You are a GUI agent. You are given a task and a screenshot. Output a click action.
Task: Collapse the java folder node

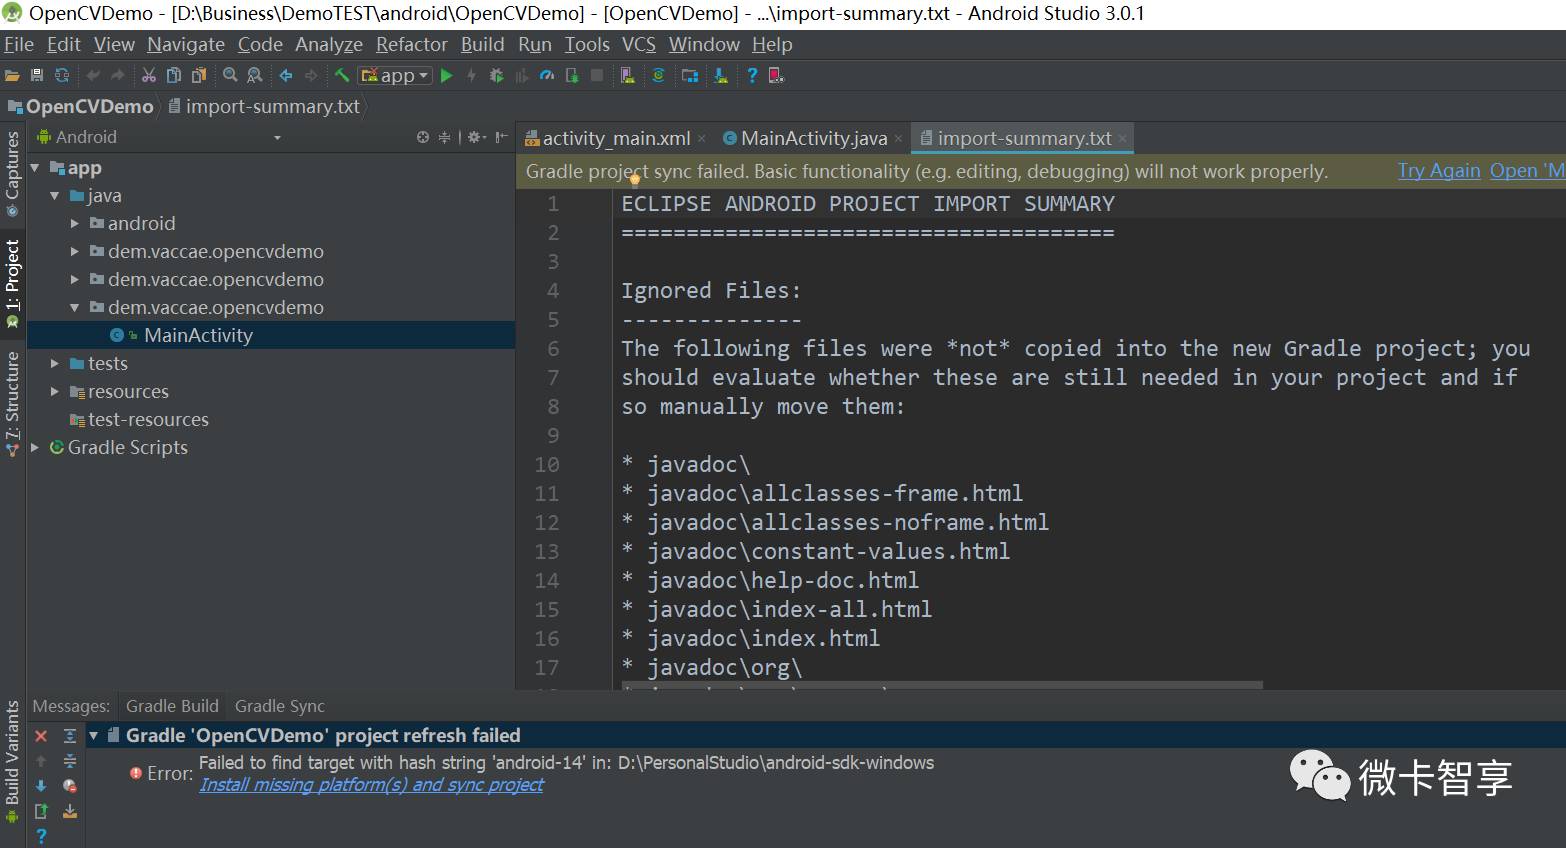pos(55,196)
